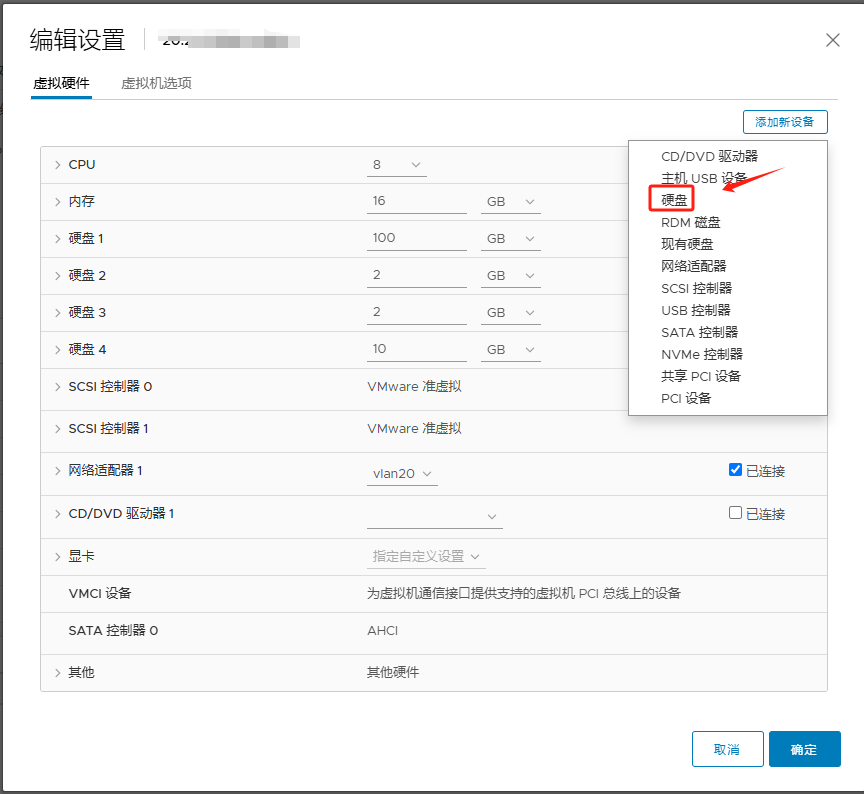Expand the 其他 hardware row
Viewport: 864px width, 794px height.
pyautogui.click(x=57, y=672)
